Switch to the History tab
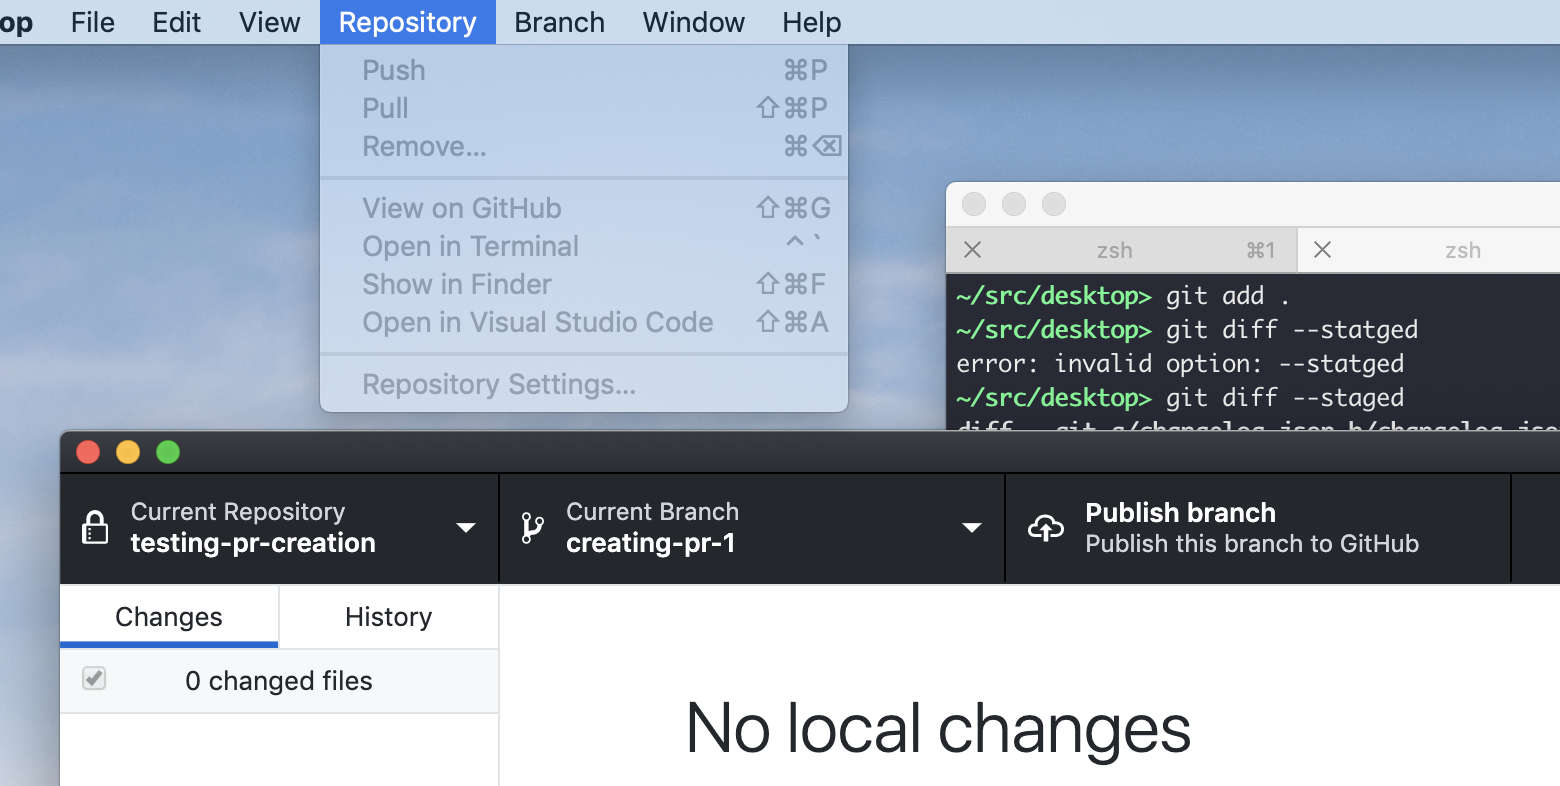This screenshot has width=1560, height=786. 388,617
